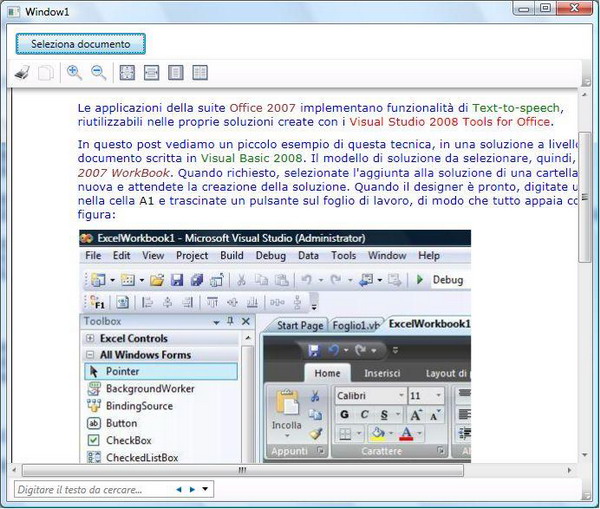Switch to Start Page tab
Screen dimensions: 600x509
300,325
